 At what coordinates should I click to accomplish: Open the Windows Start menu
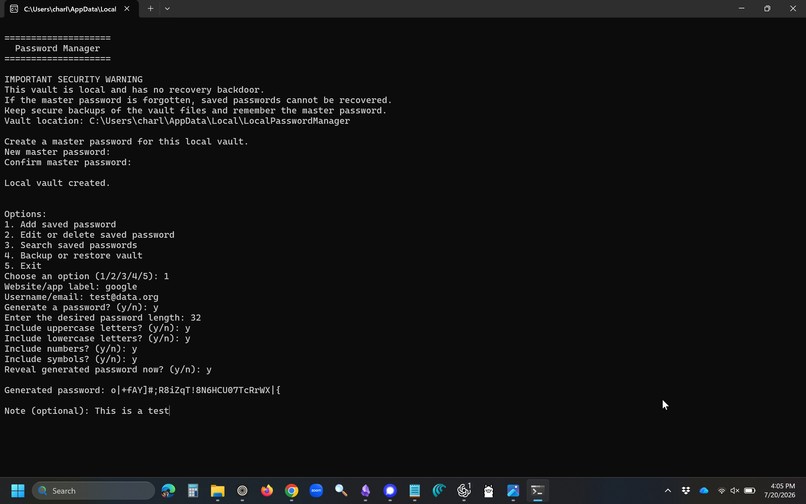(x=17, y=491)
